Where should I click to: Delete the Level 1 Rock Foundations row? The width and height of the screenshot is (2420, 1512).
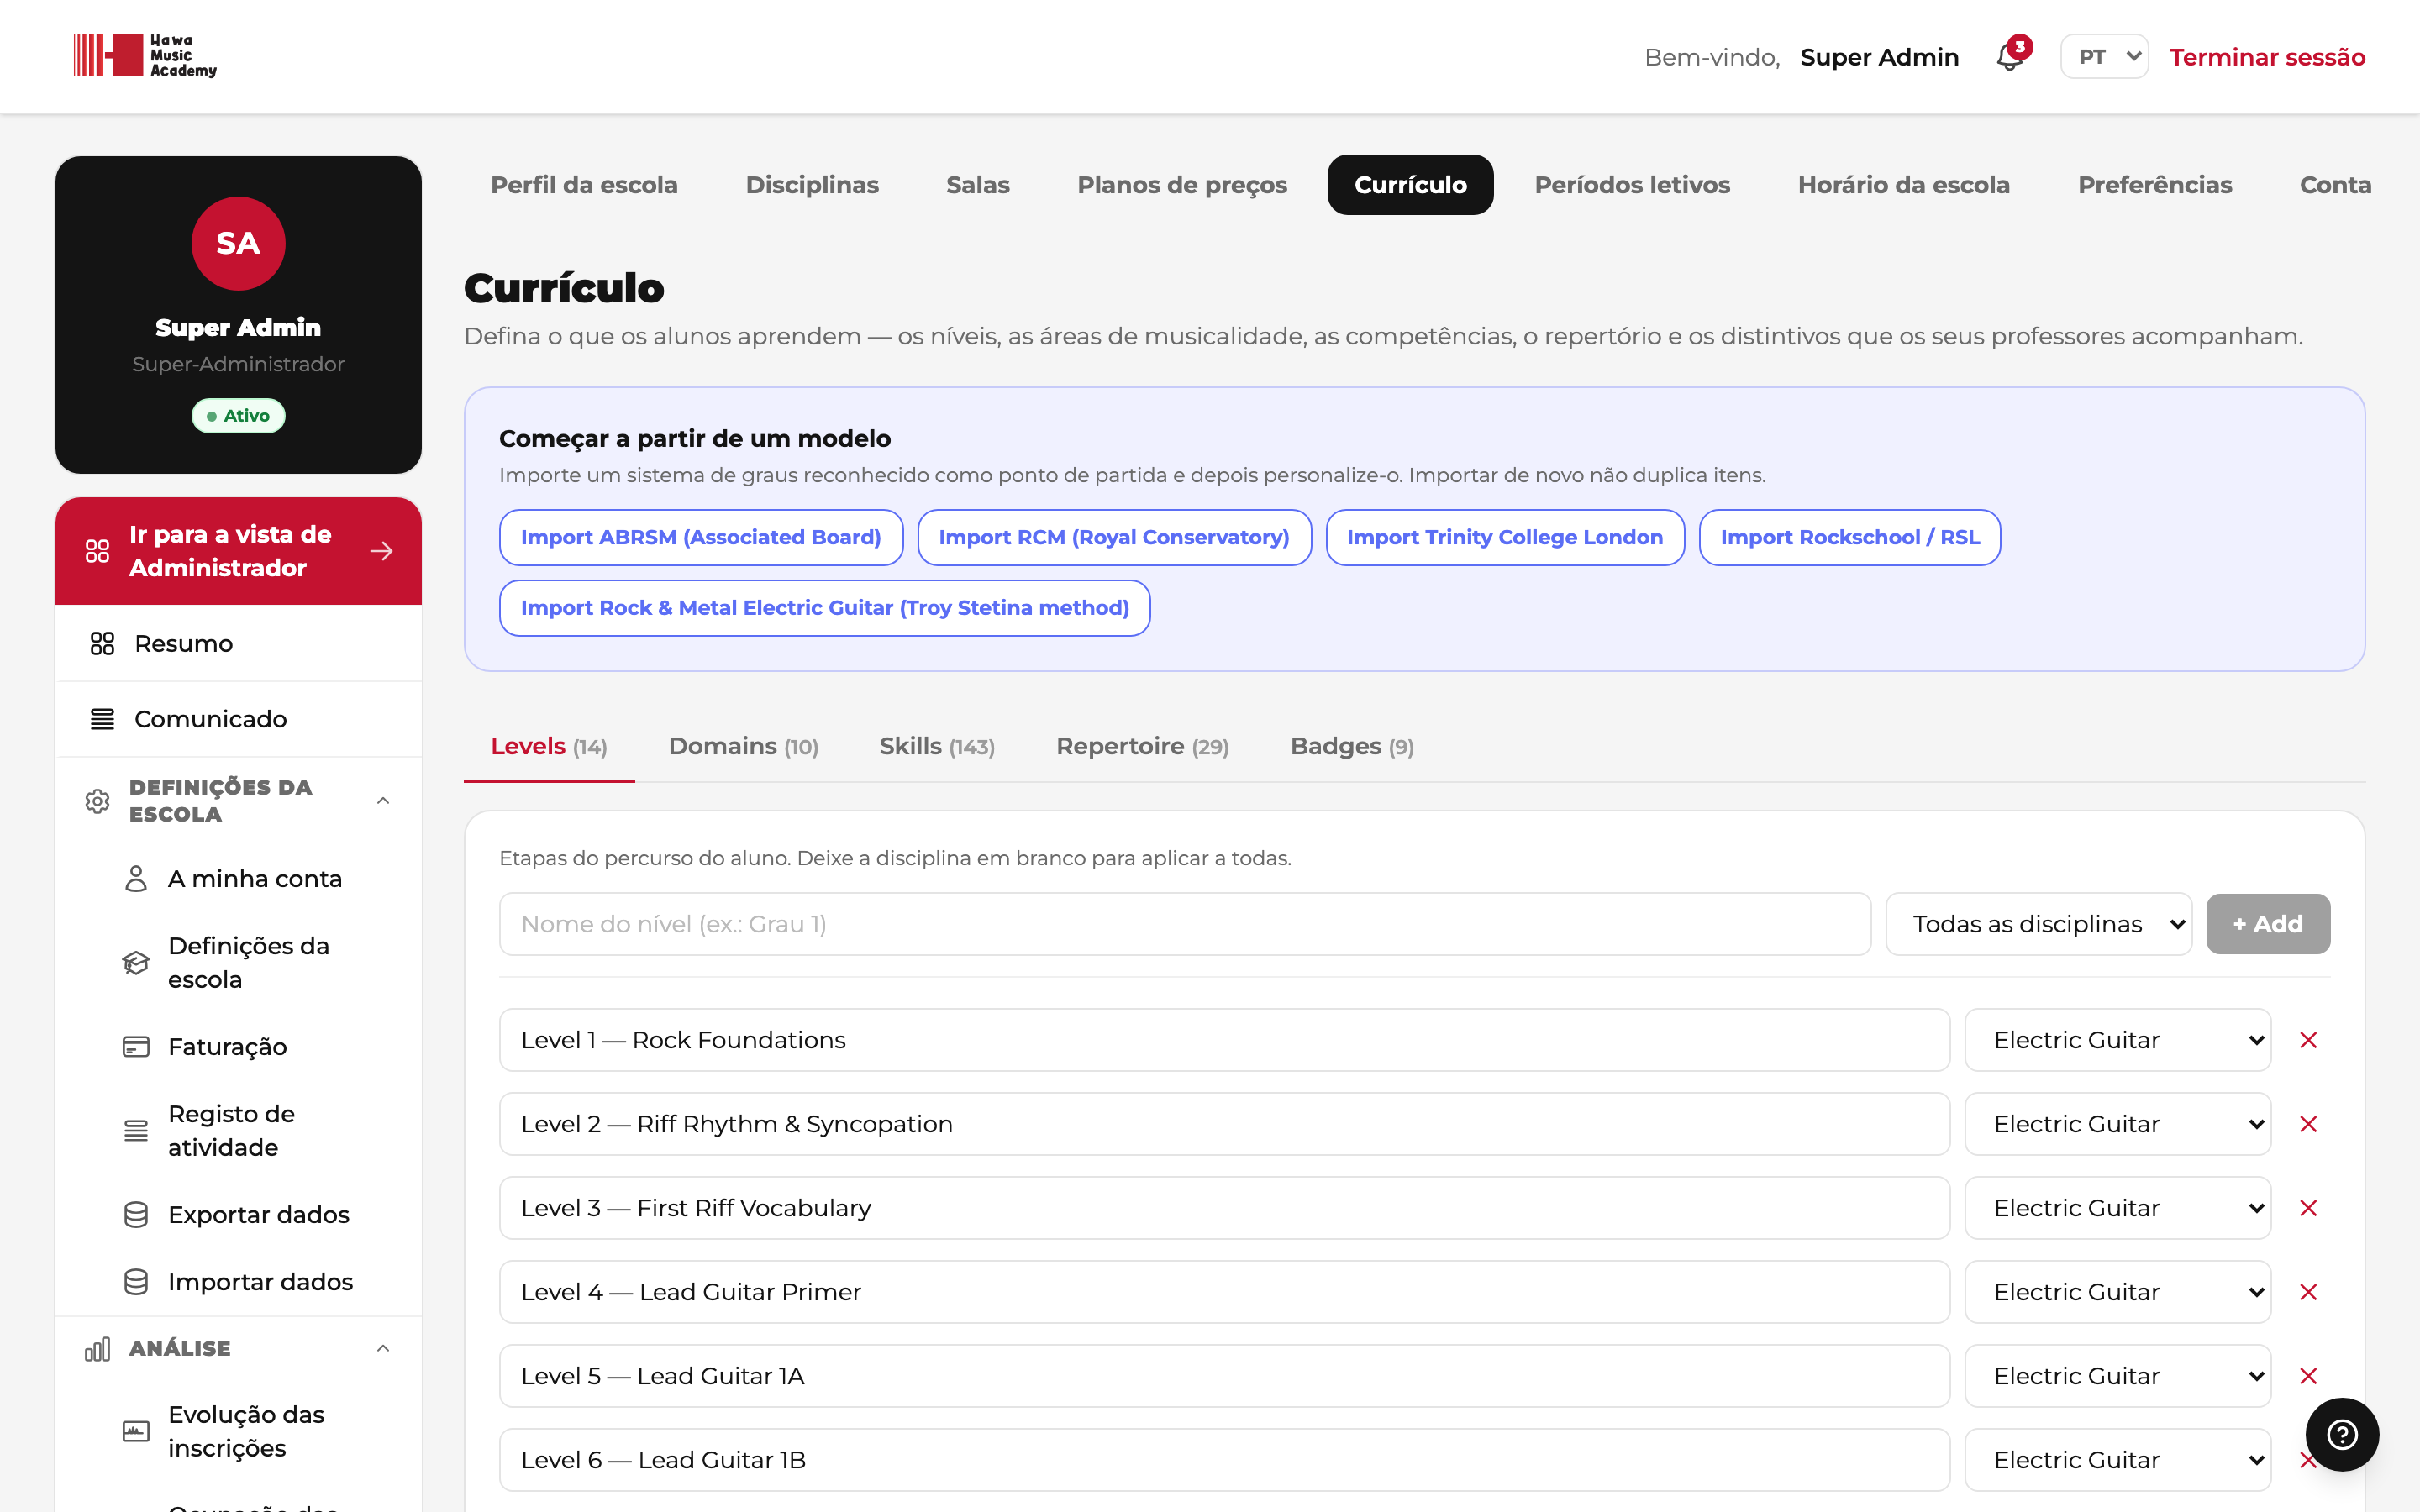[2308, 1040]
